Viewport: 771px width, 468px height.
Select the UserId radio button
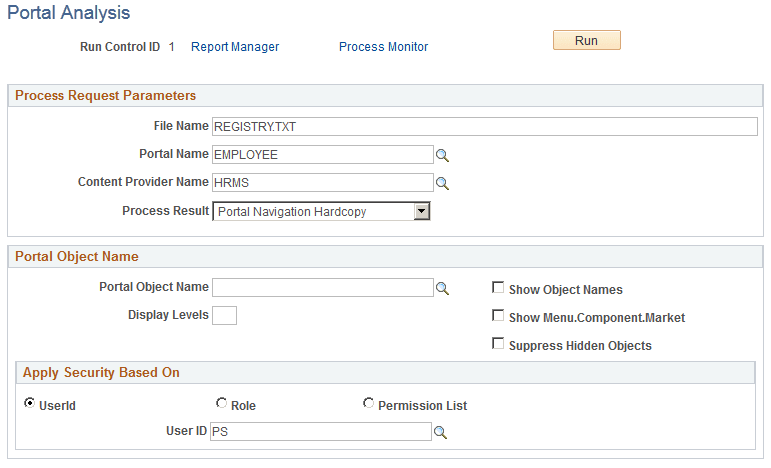tap(29, 404)
